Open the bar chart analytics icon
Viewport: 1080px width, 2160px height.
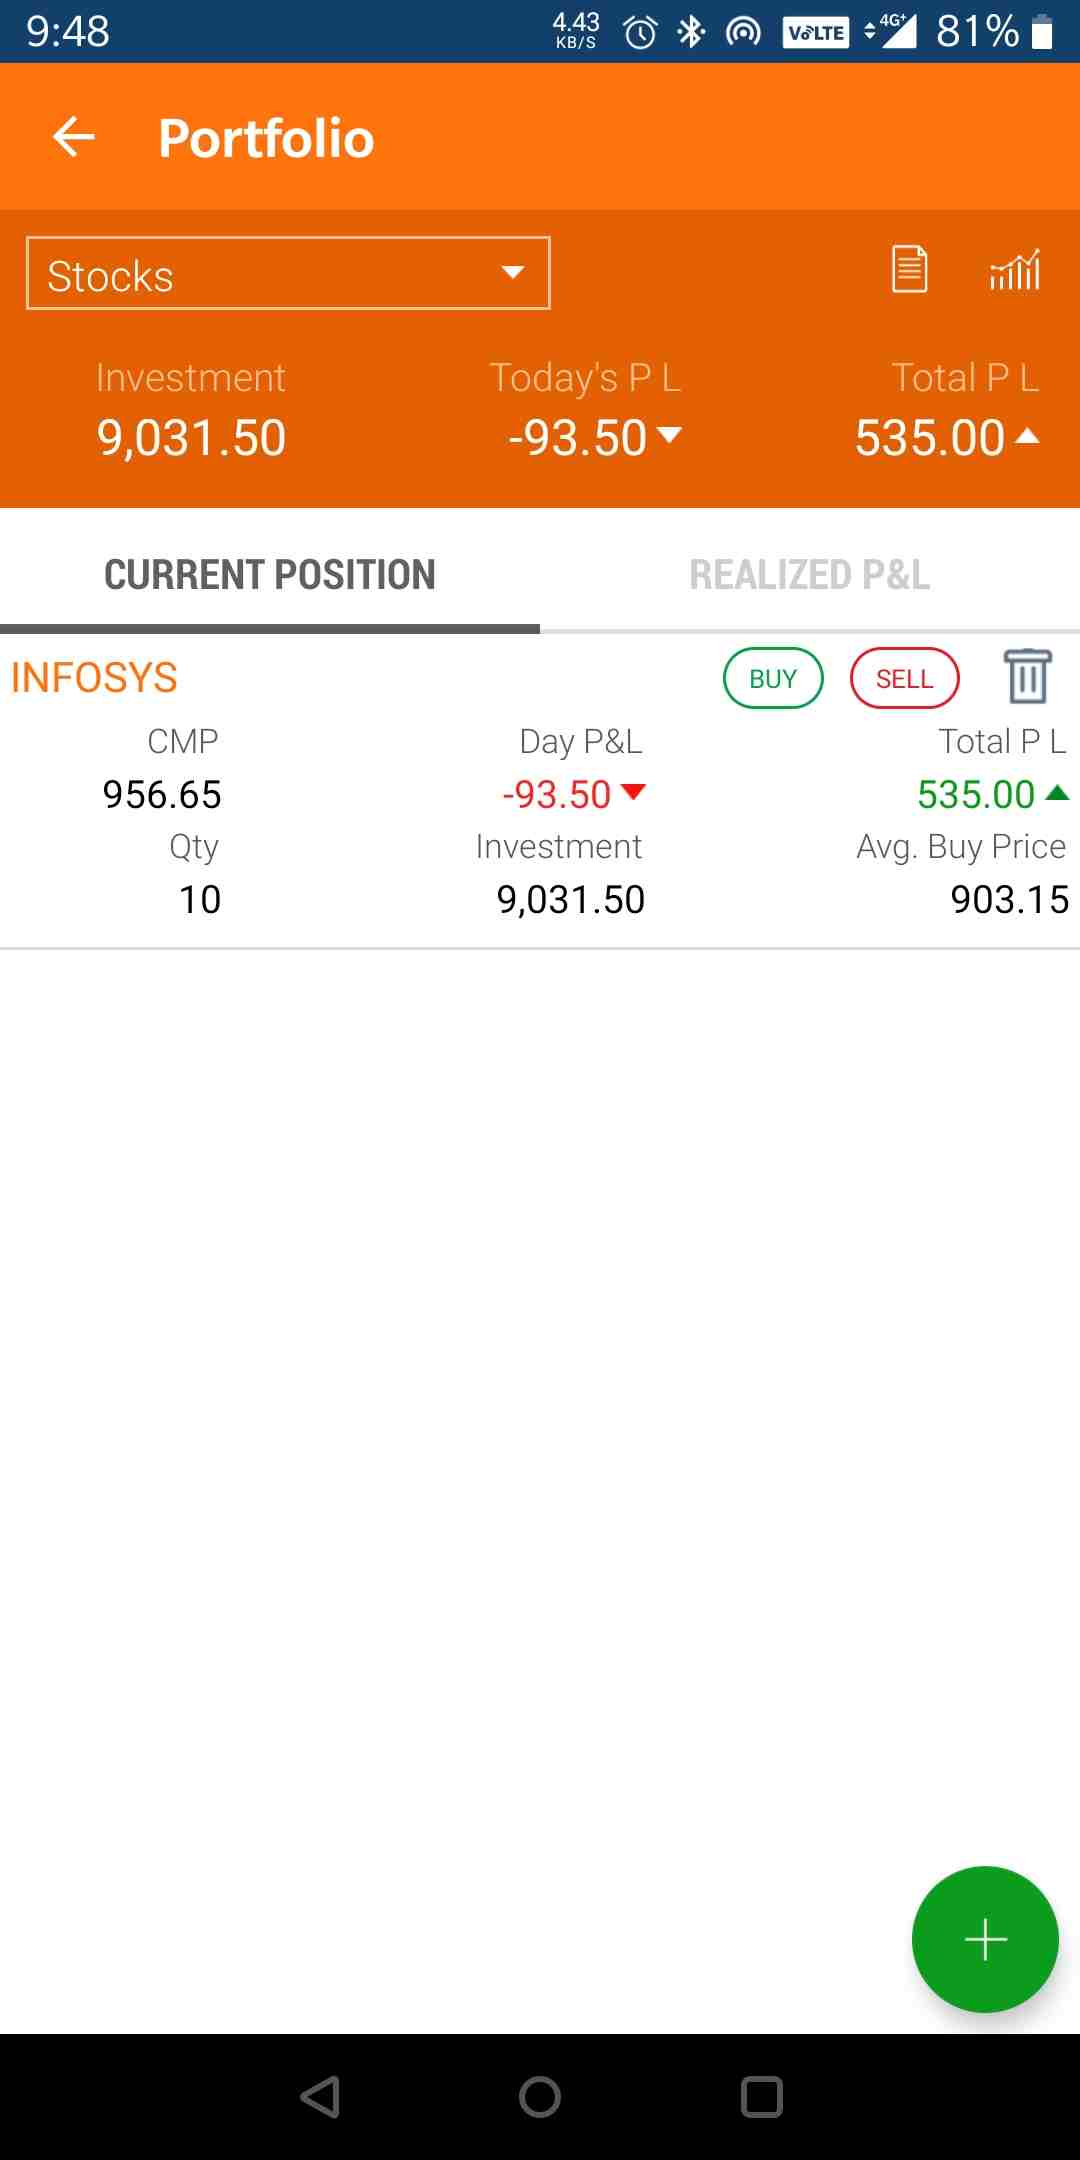[1015, 270]
